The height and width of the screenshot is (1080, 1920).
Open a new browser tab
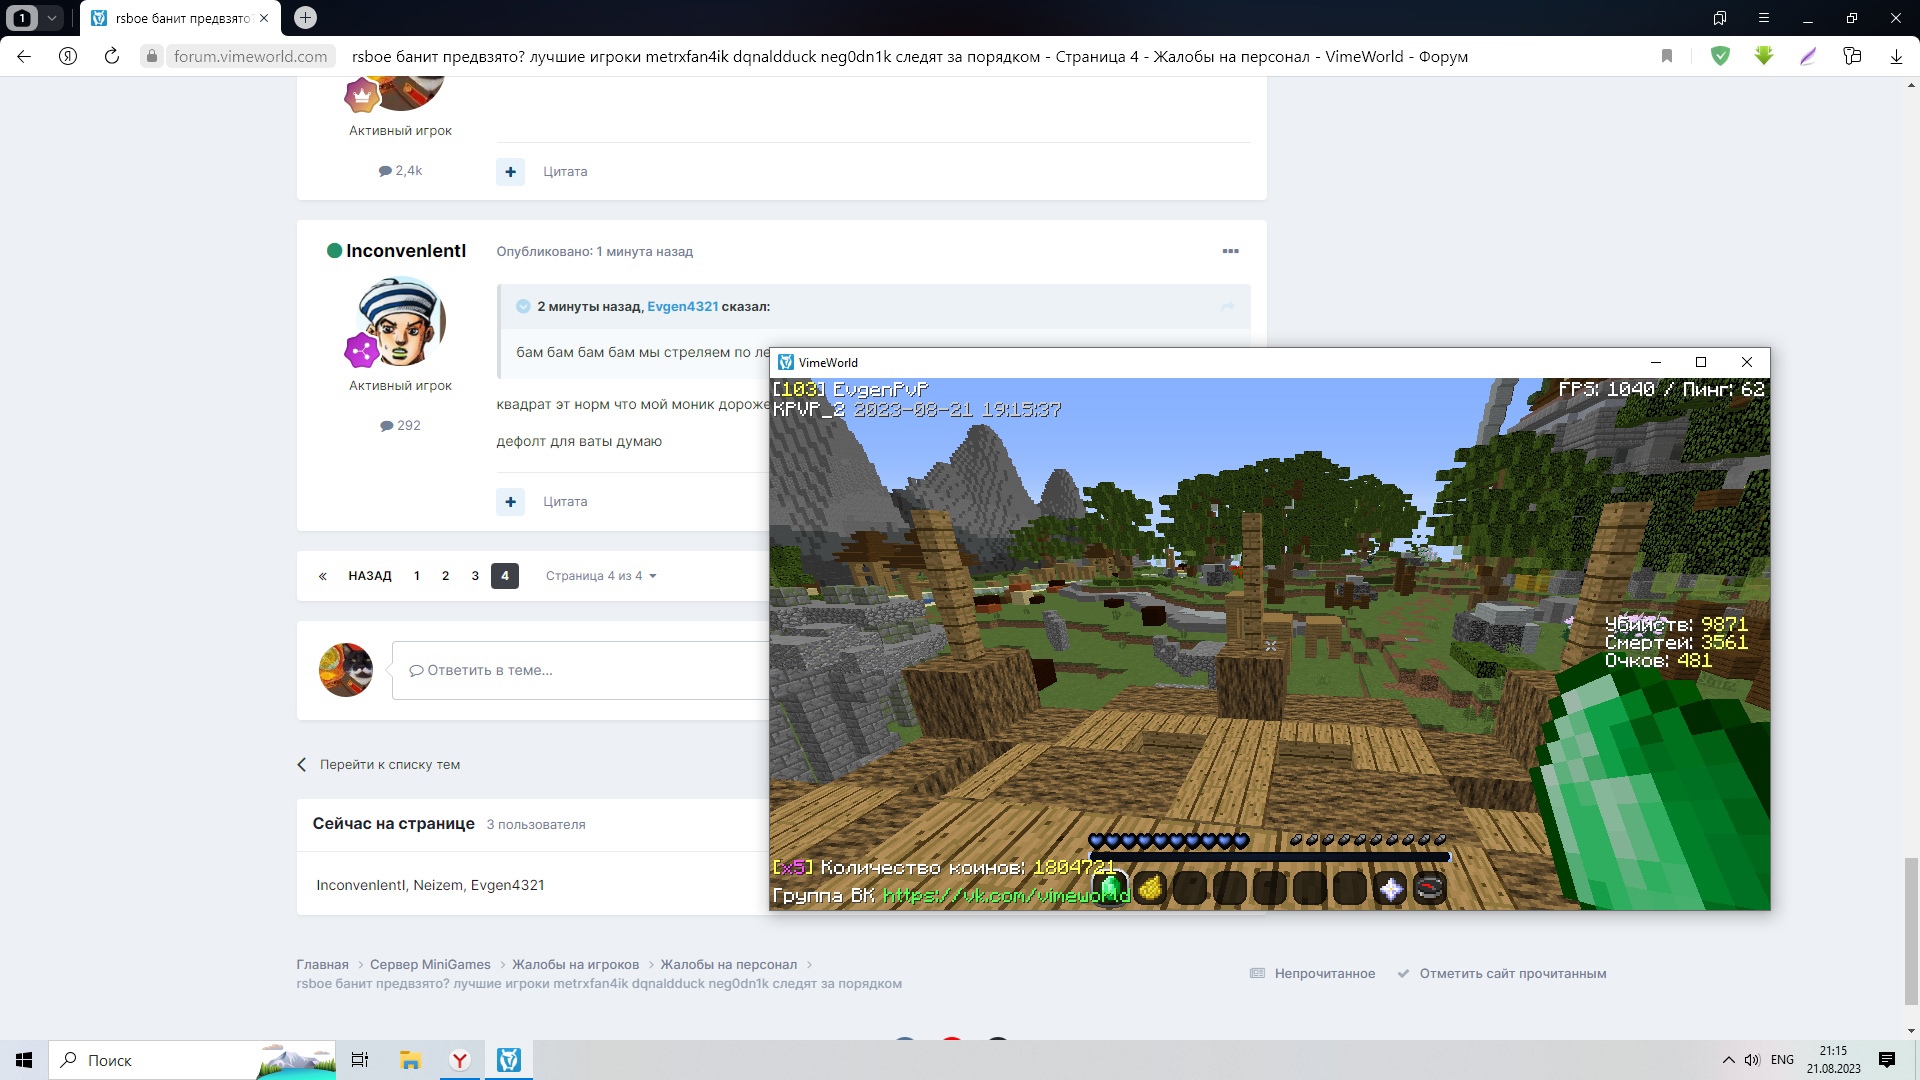coord(306,18)
